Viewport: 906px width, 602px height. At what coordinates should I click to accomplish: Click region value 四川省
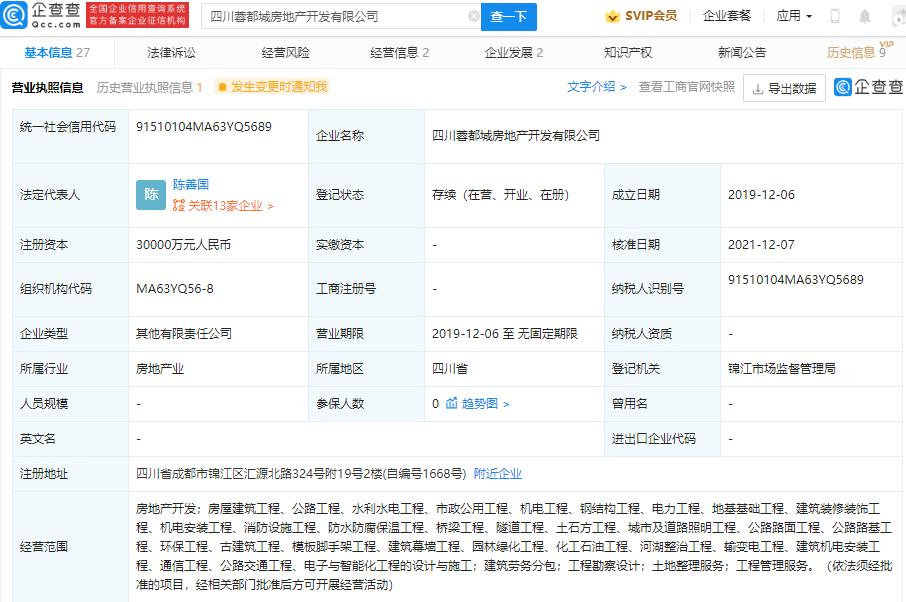450,369
